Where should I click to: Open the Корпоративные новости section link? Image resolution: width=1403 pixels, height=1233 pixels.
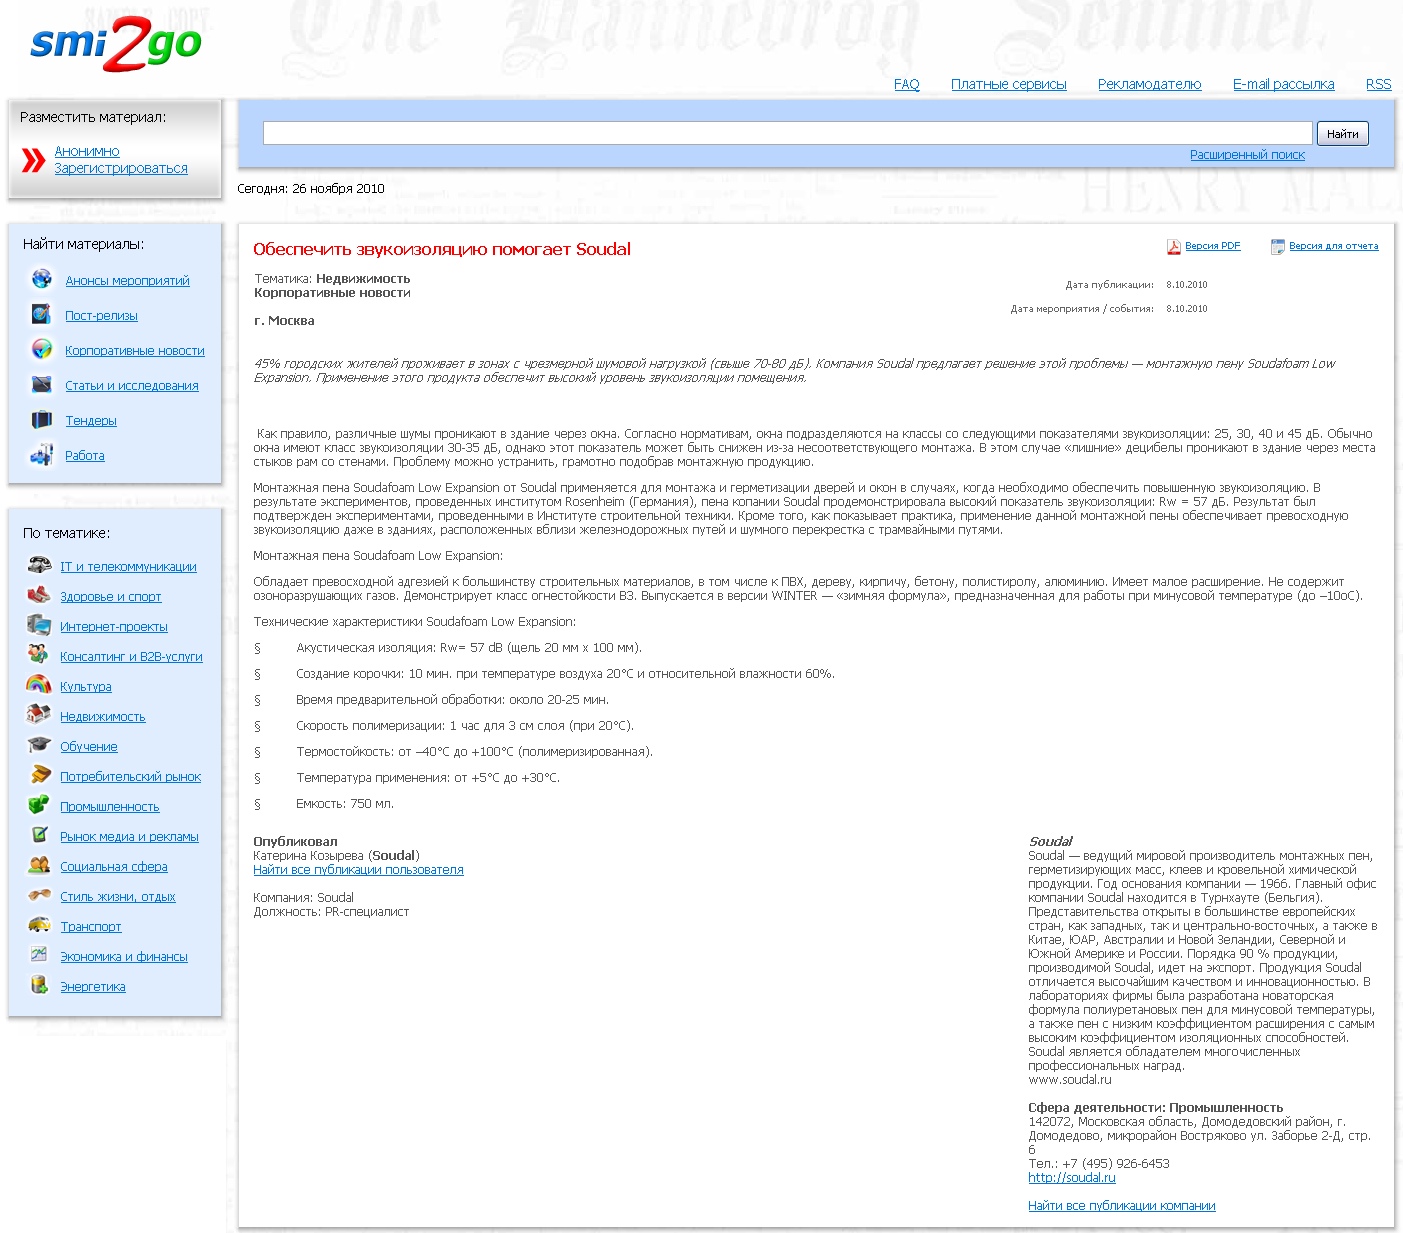point(135,351)
